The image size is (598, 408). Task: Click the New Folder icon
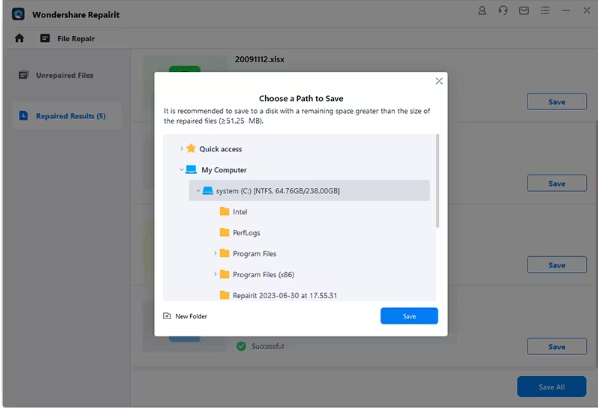(167, 316)
